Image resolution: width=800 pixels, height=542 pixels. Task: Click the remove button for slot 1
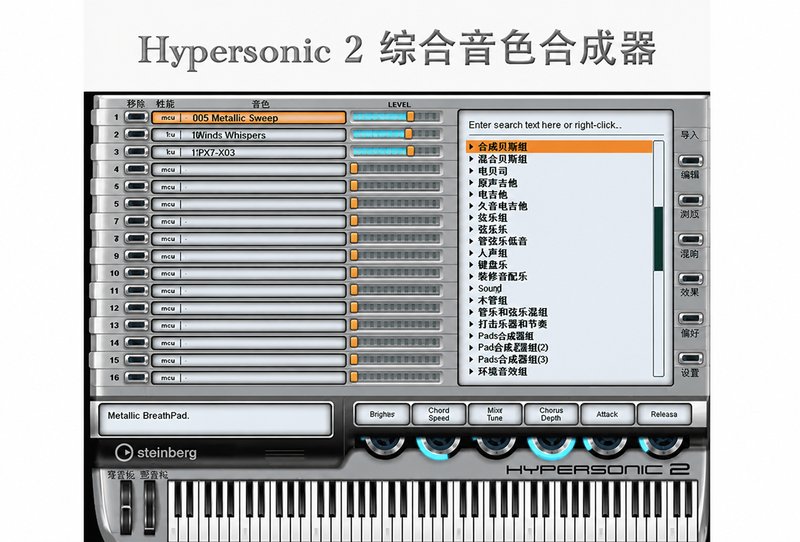(x=136, y=117)
